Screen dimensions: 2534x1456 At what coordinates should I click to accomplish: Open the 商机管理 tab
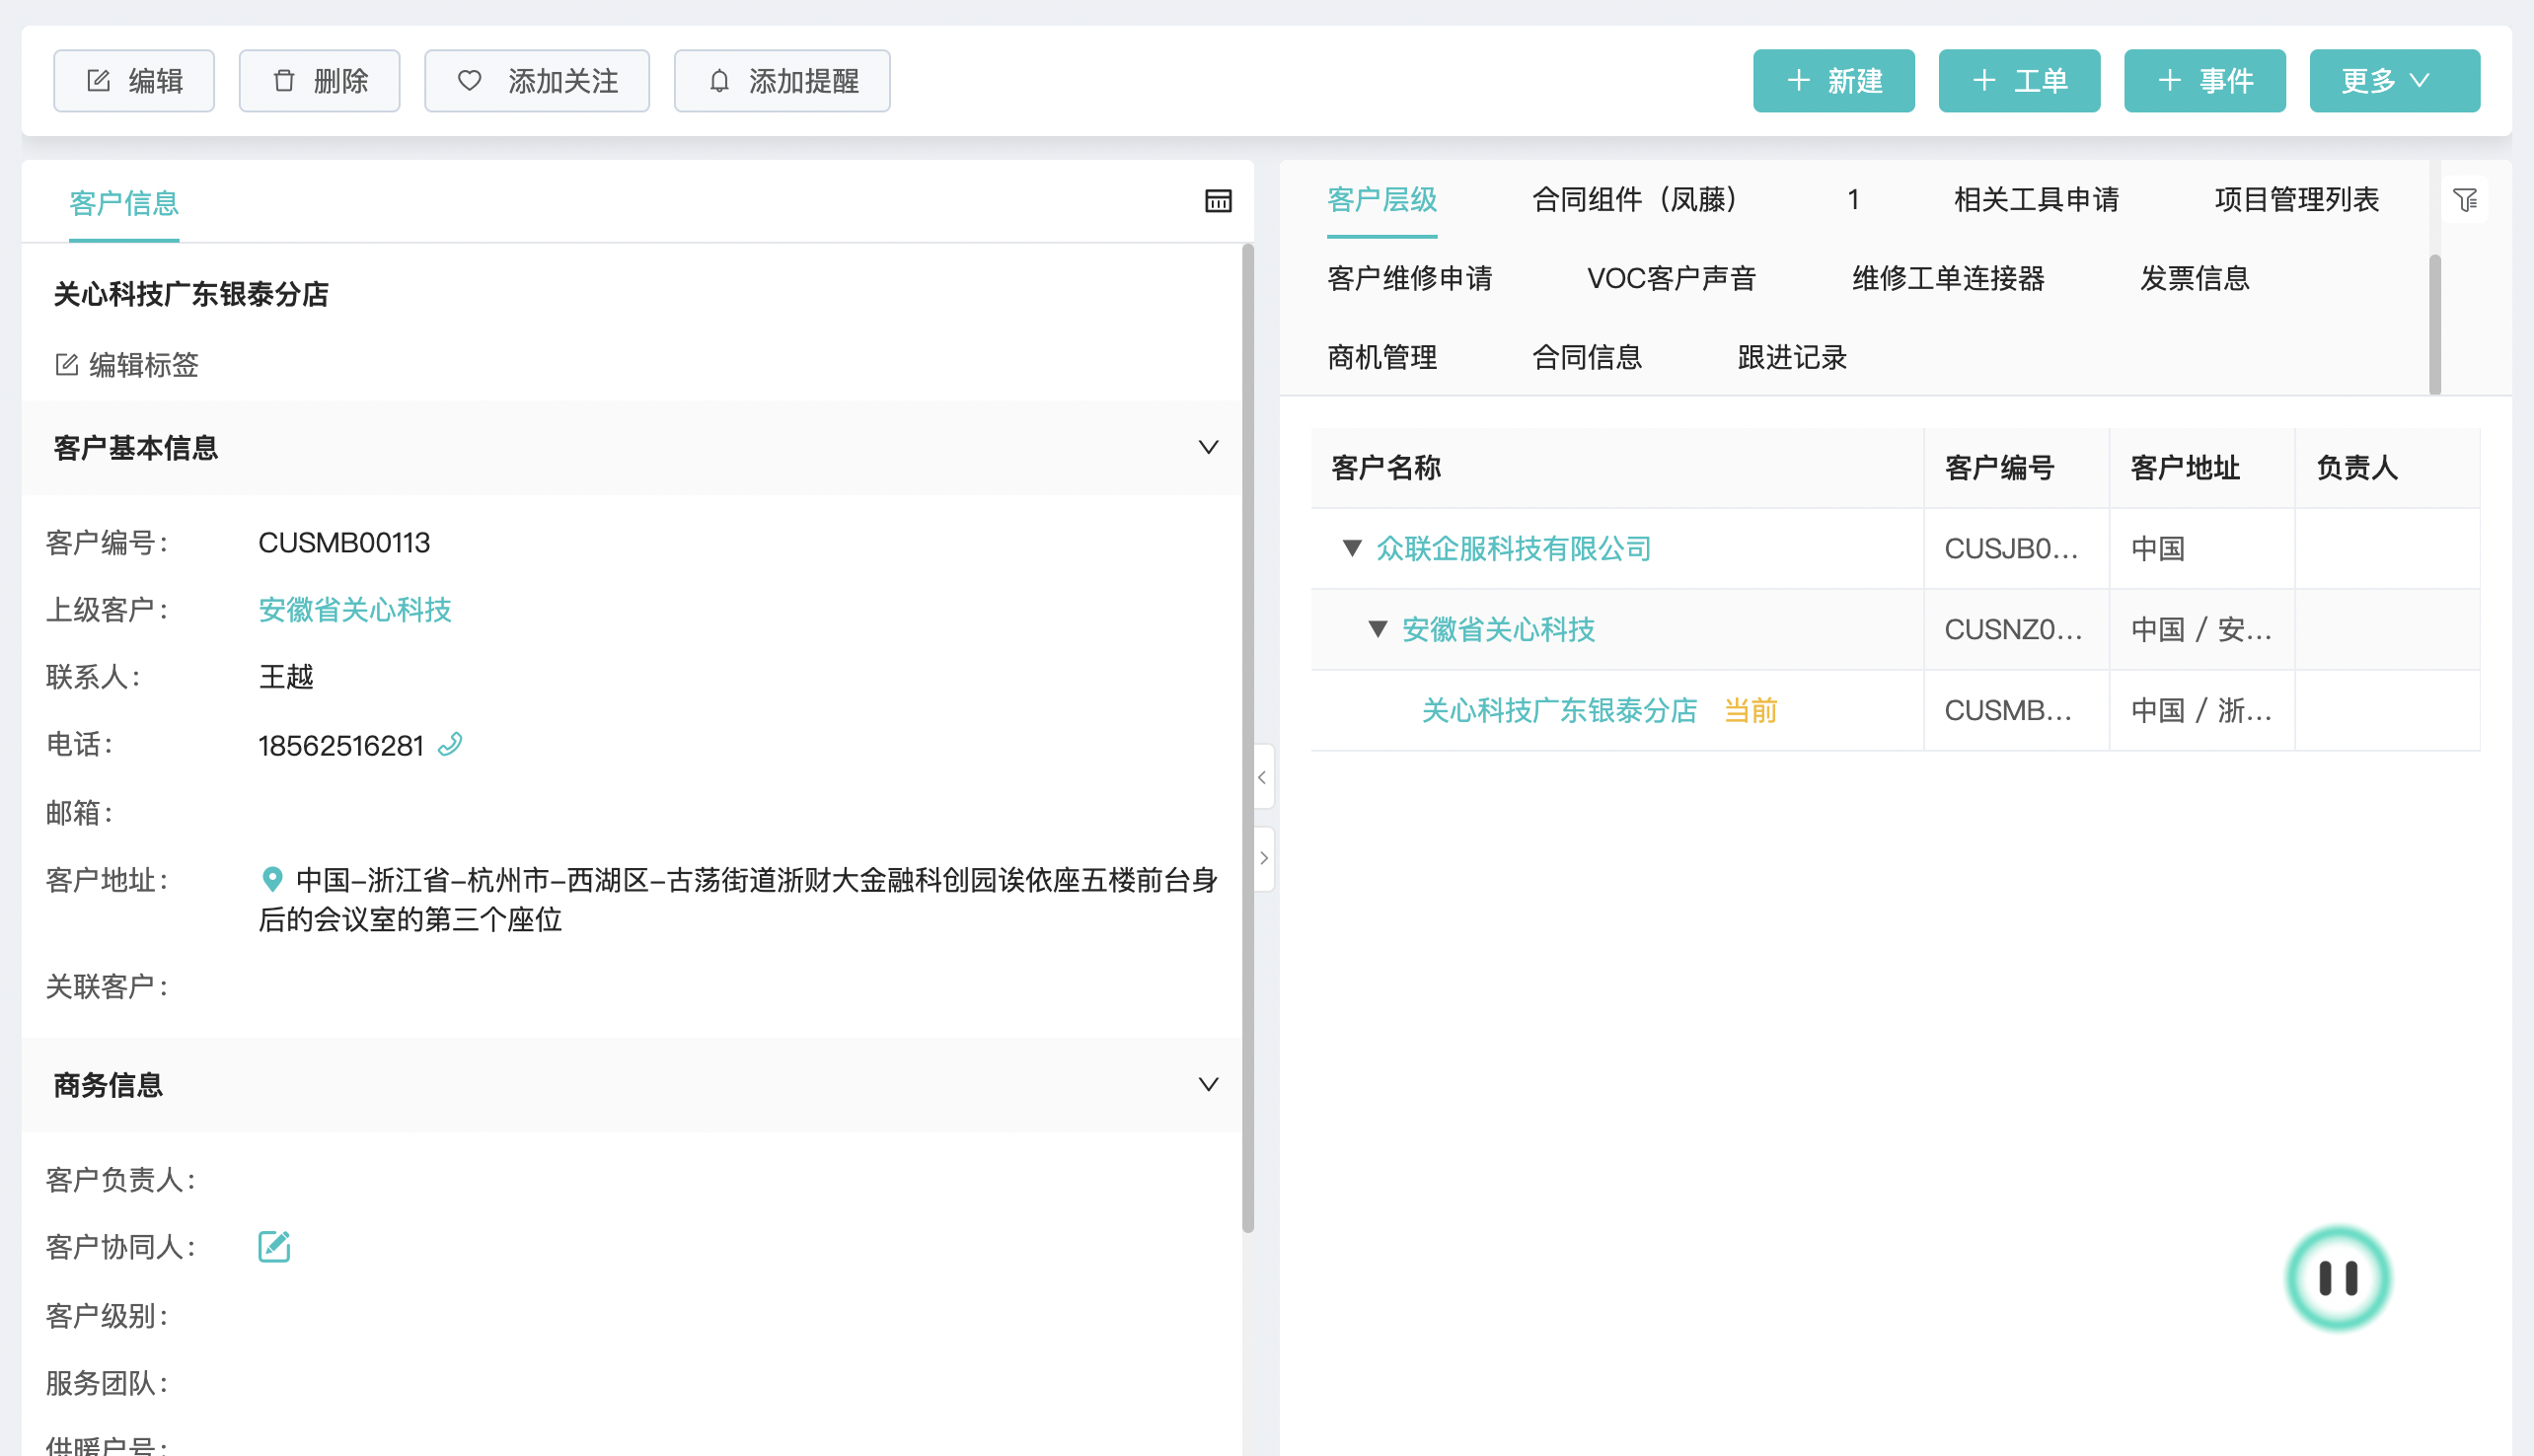pos(1382,358)
